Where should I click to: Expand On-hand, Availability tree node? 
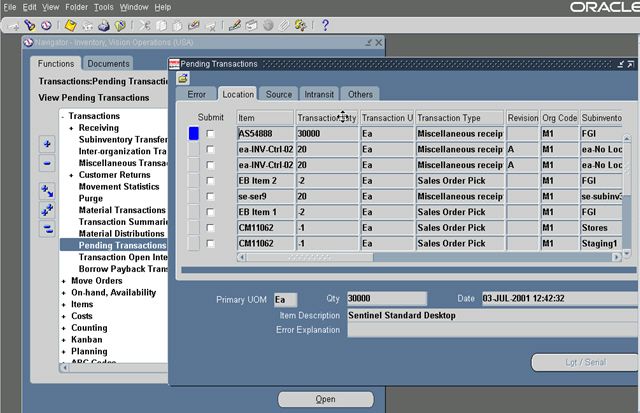pyautogui.click(x=63, y=293)
